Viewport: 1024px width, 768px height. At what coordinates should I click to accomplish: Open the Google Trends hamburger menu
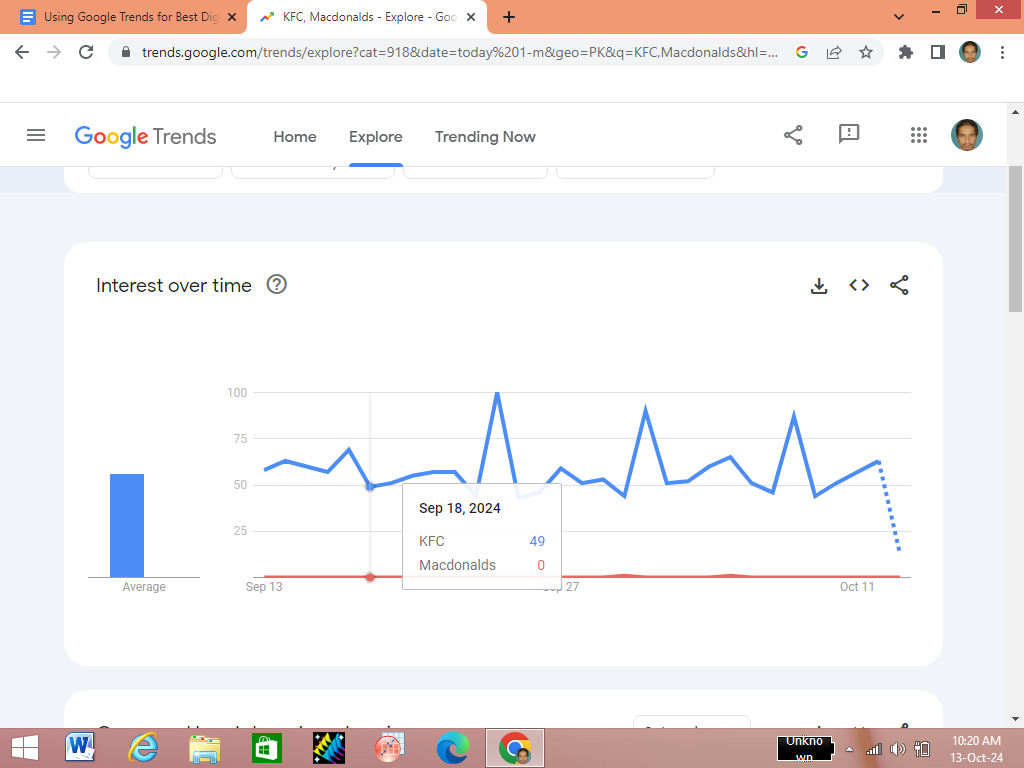(36, 135)
